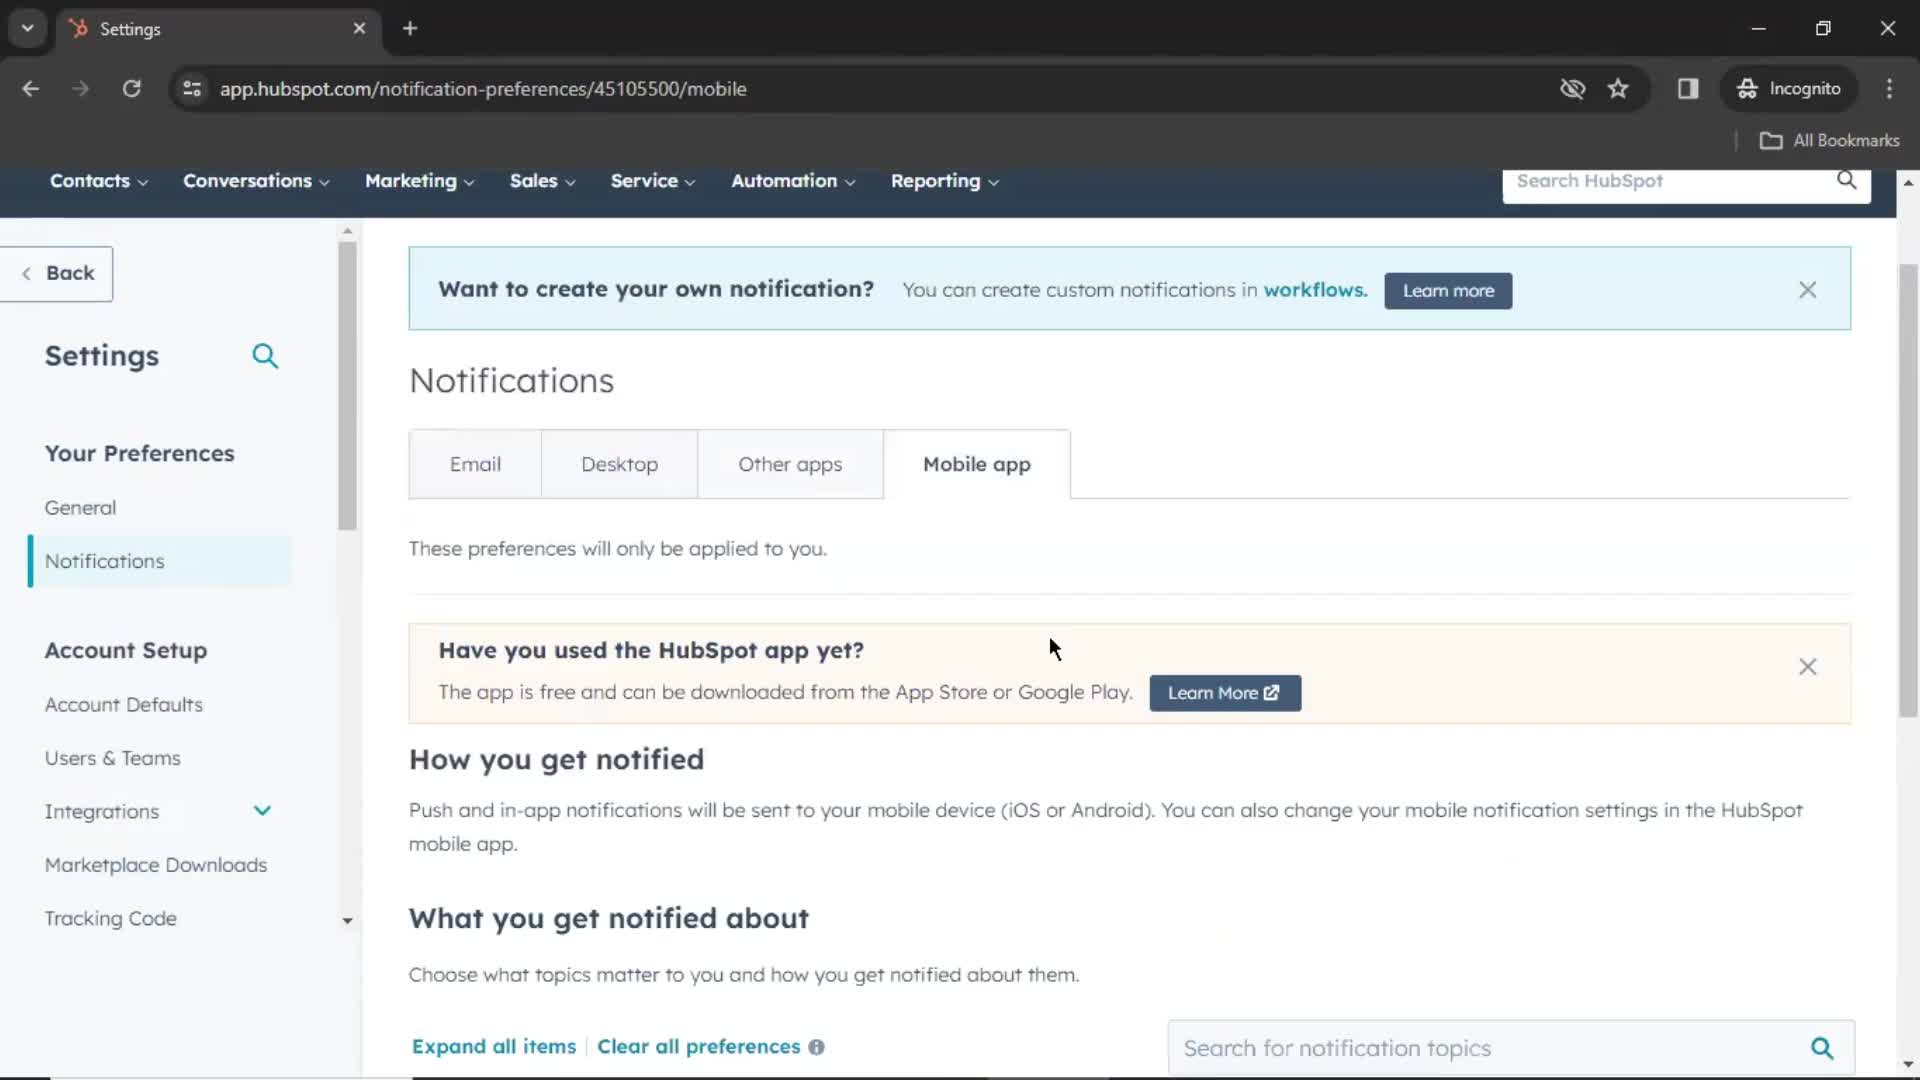
Task: Switch to the Desktop notifications tab
Action: pyautogui.click(x=618, y=463)
